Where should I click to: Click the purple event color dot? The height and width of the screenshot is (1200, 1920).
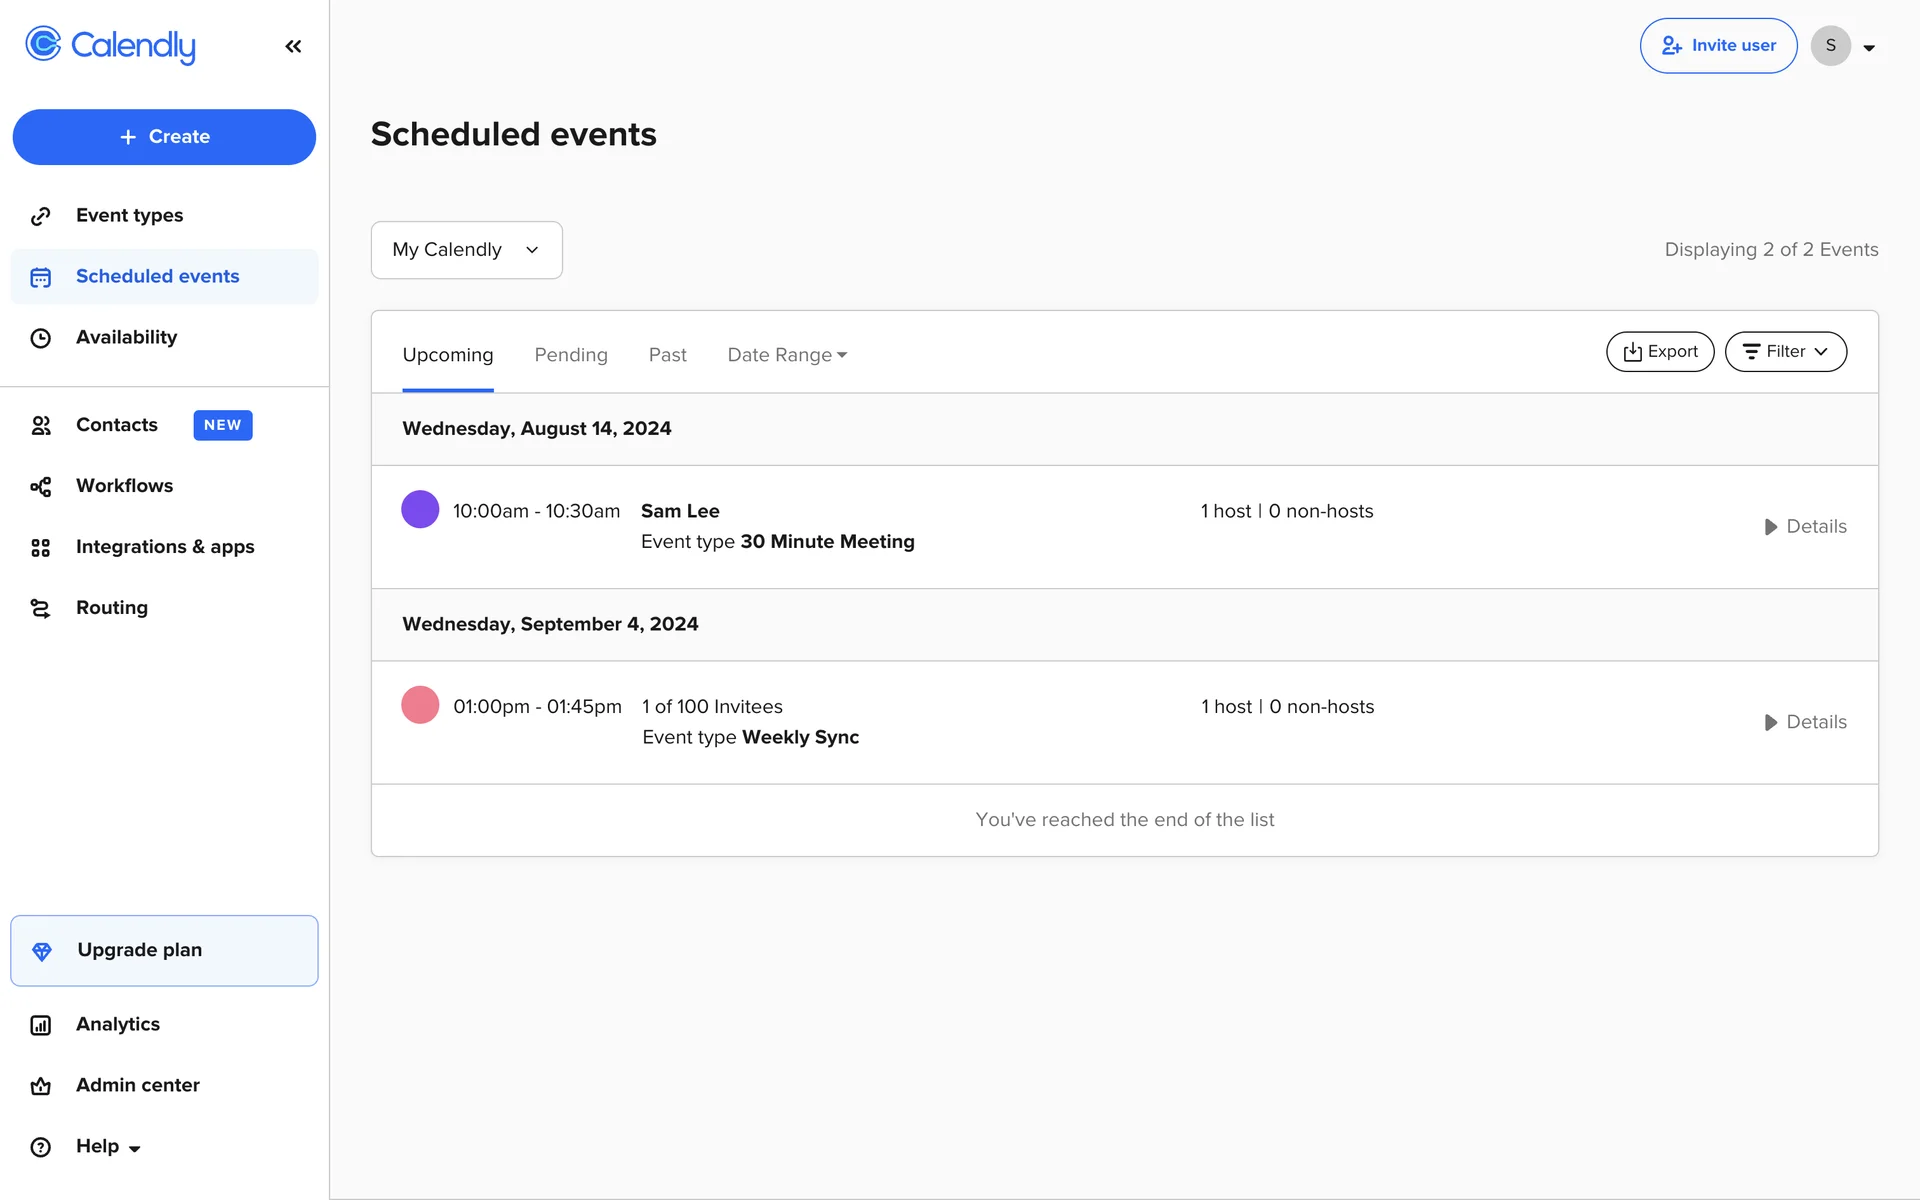tap(420, 509)
